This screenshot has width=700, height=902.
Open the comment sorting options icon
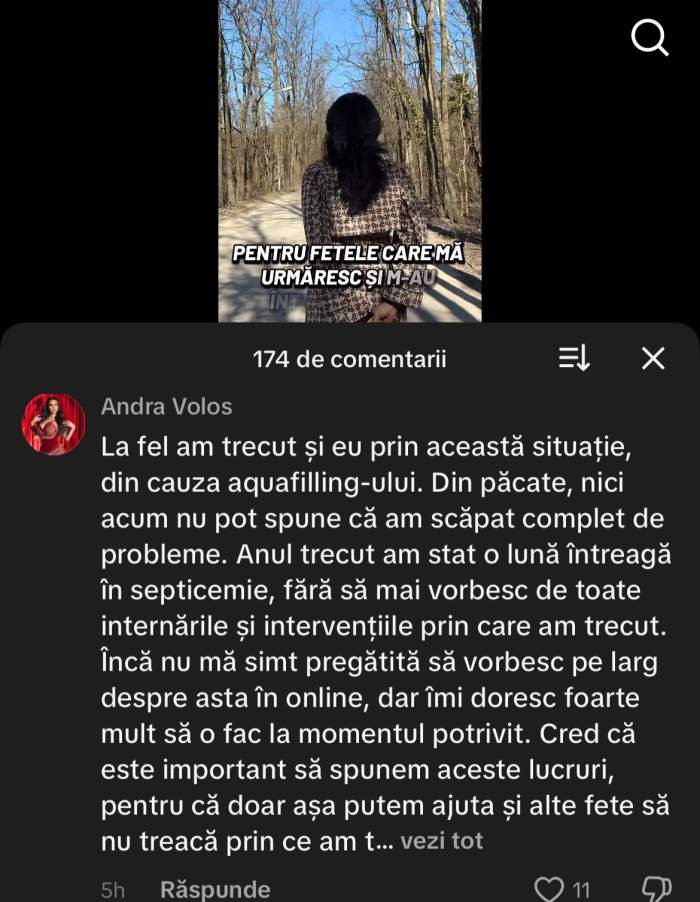574,358
